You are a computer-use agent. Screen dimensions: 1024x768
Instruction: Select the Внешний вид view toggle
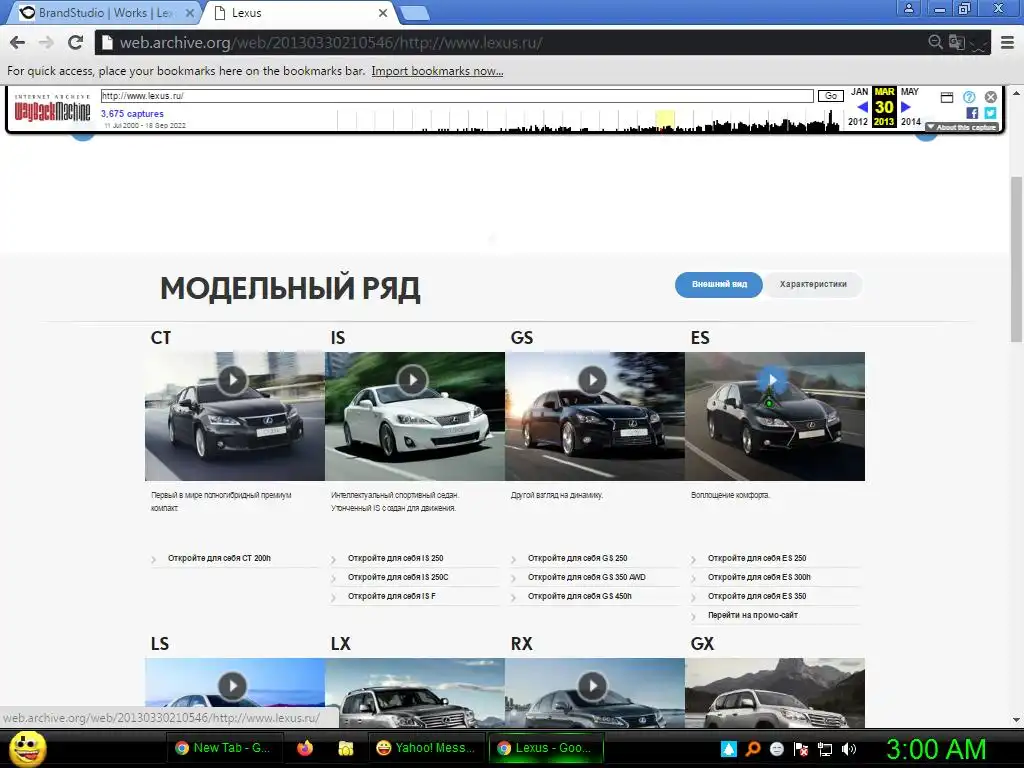coord(719,285)
